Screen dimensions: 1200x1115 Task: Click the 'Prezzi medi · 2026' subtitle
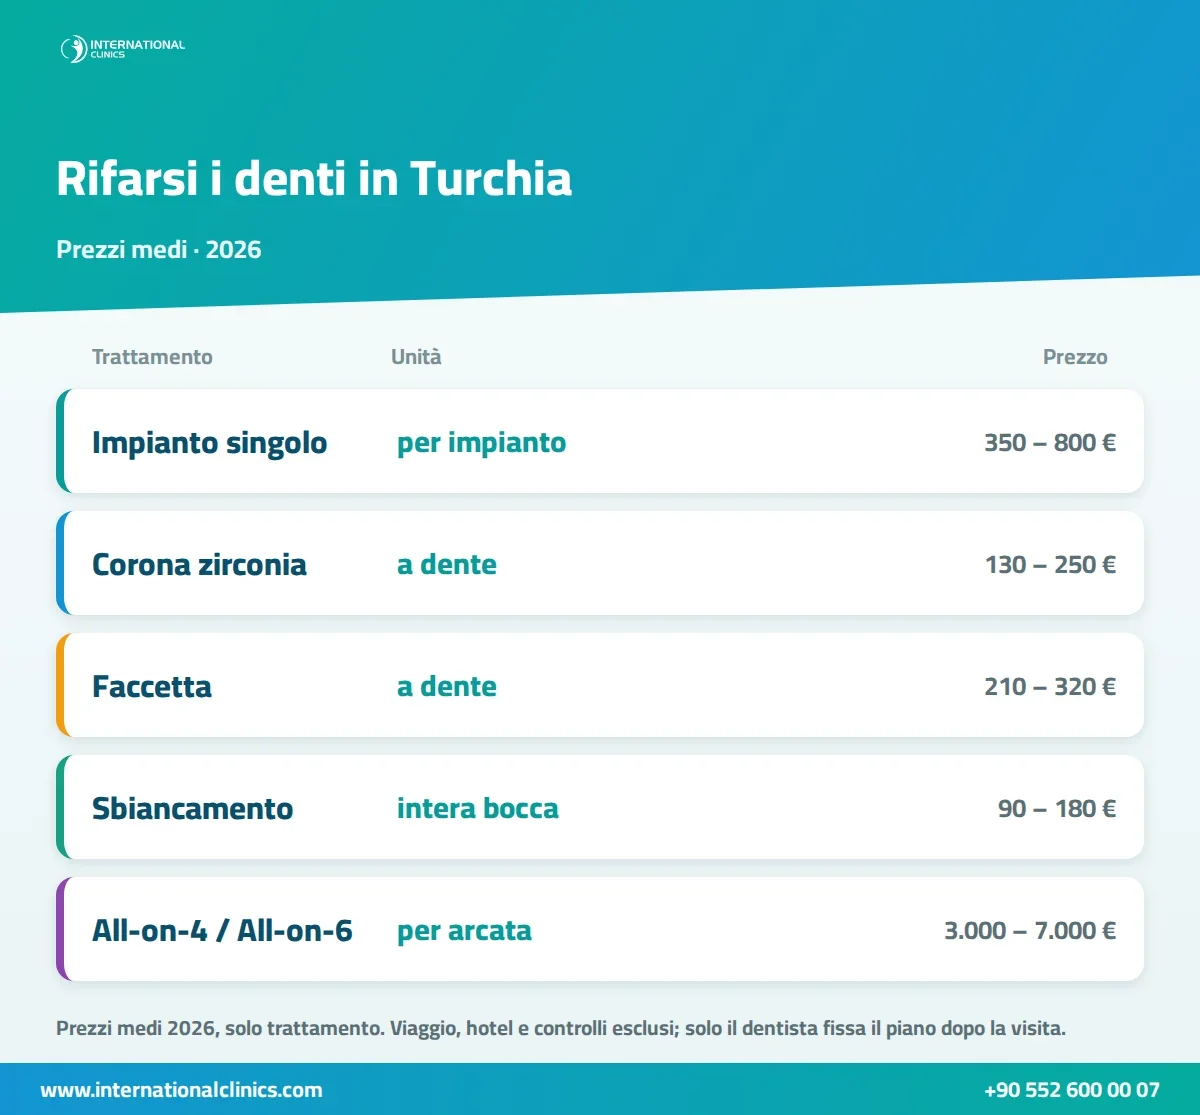(x=159, y=249)
